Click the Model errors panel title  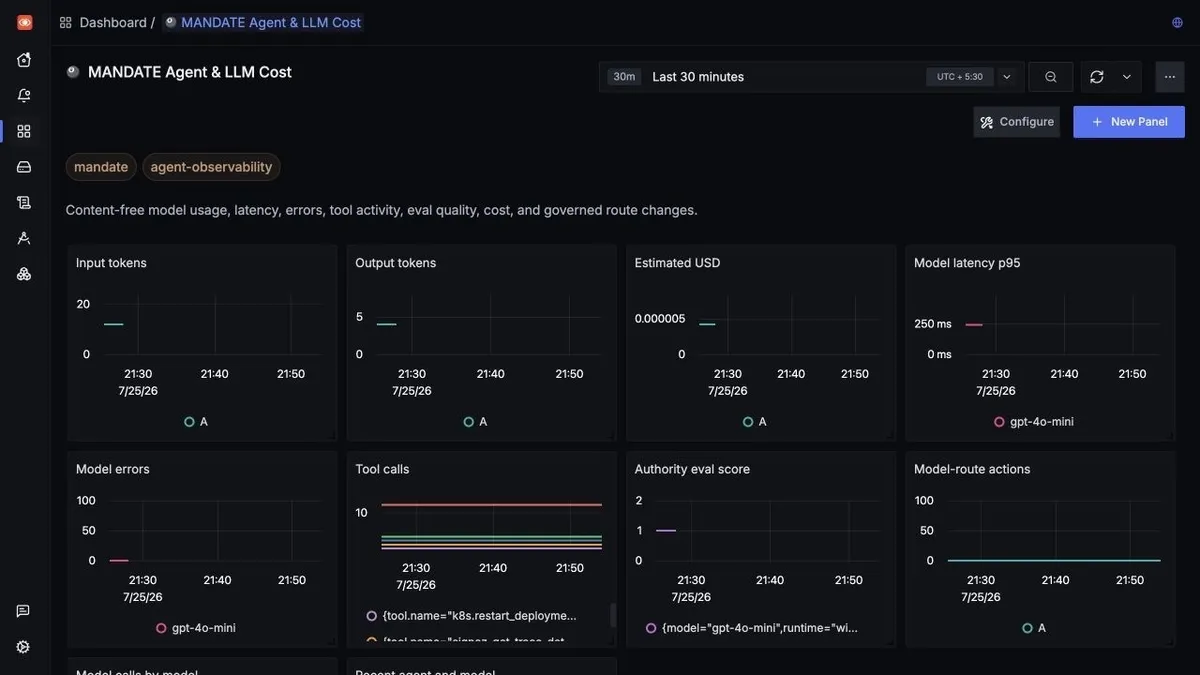(x=113, y=469)
